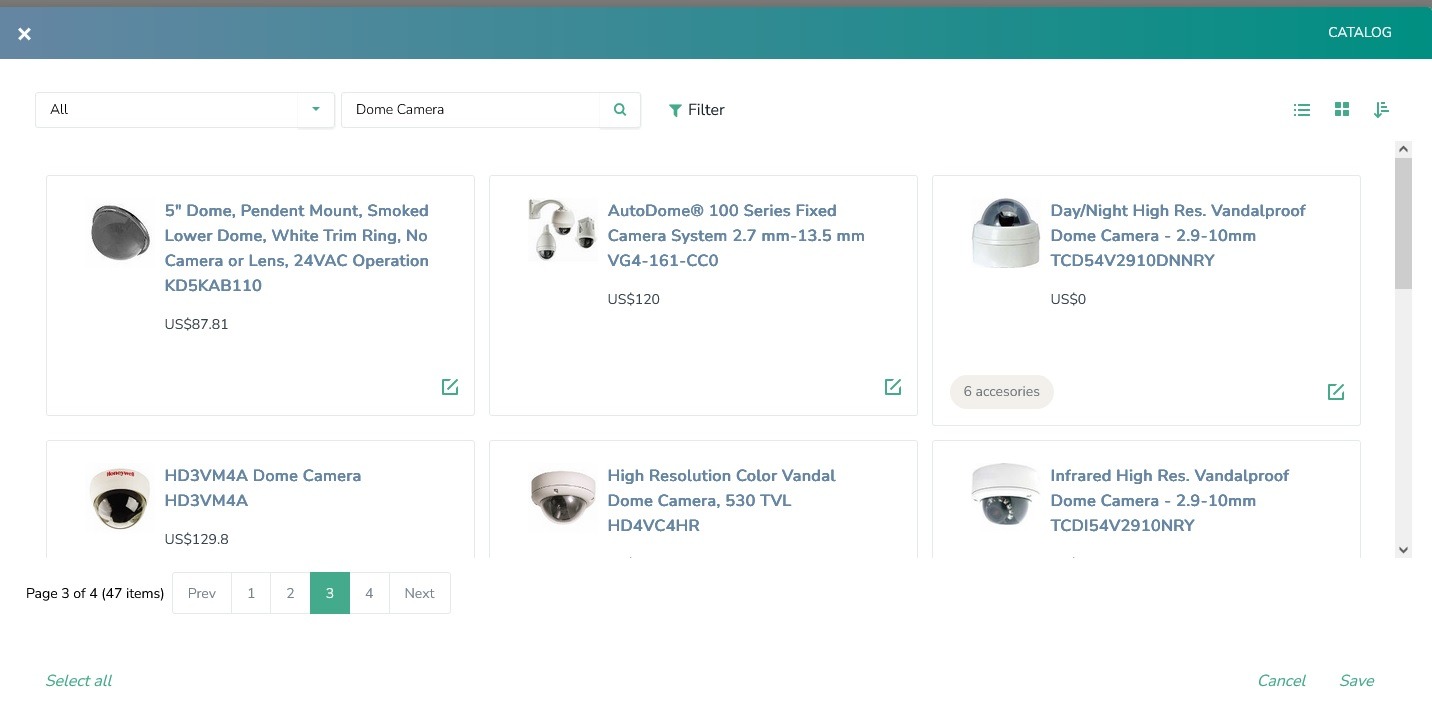
Task: Click the US$129.8 price
Action: coord(196,539)
